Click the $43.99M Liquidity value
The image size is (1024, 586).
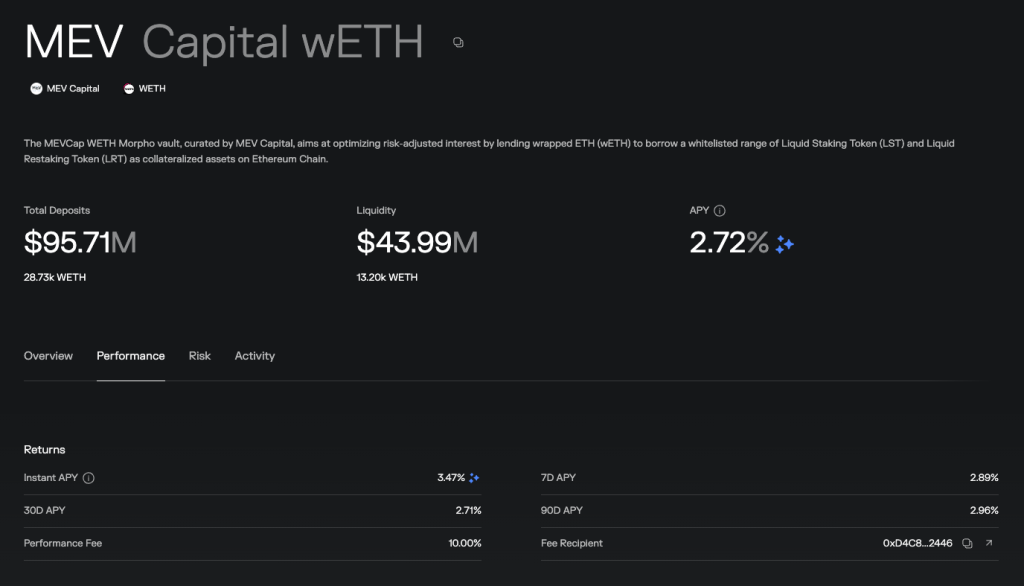(417, 243)
